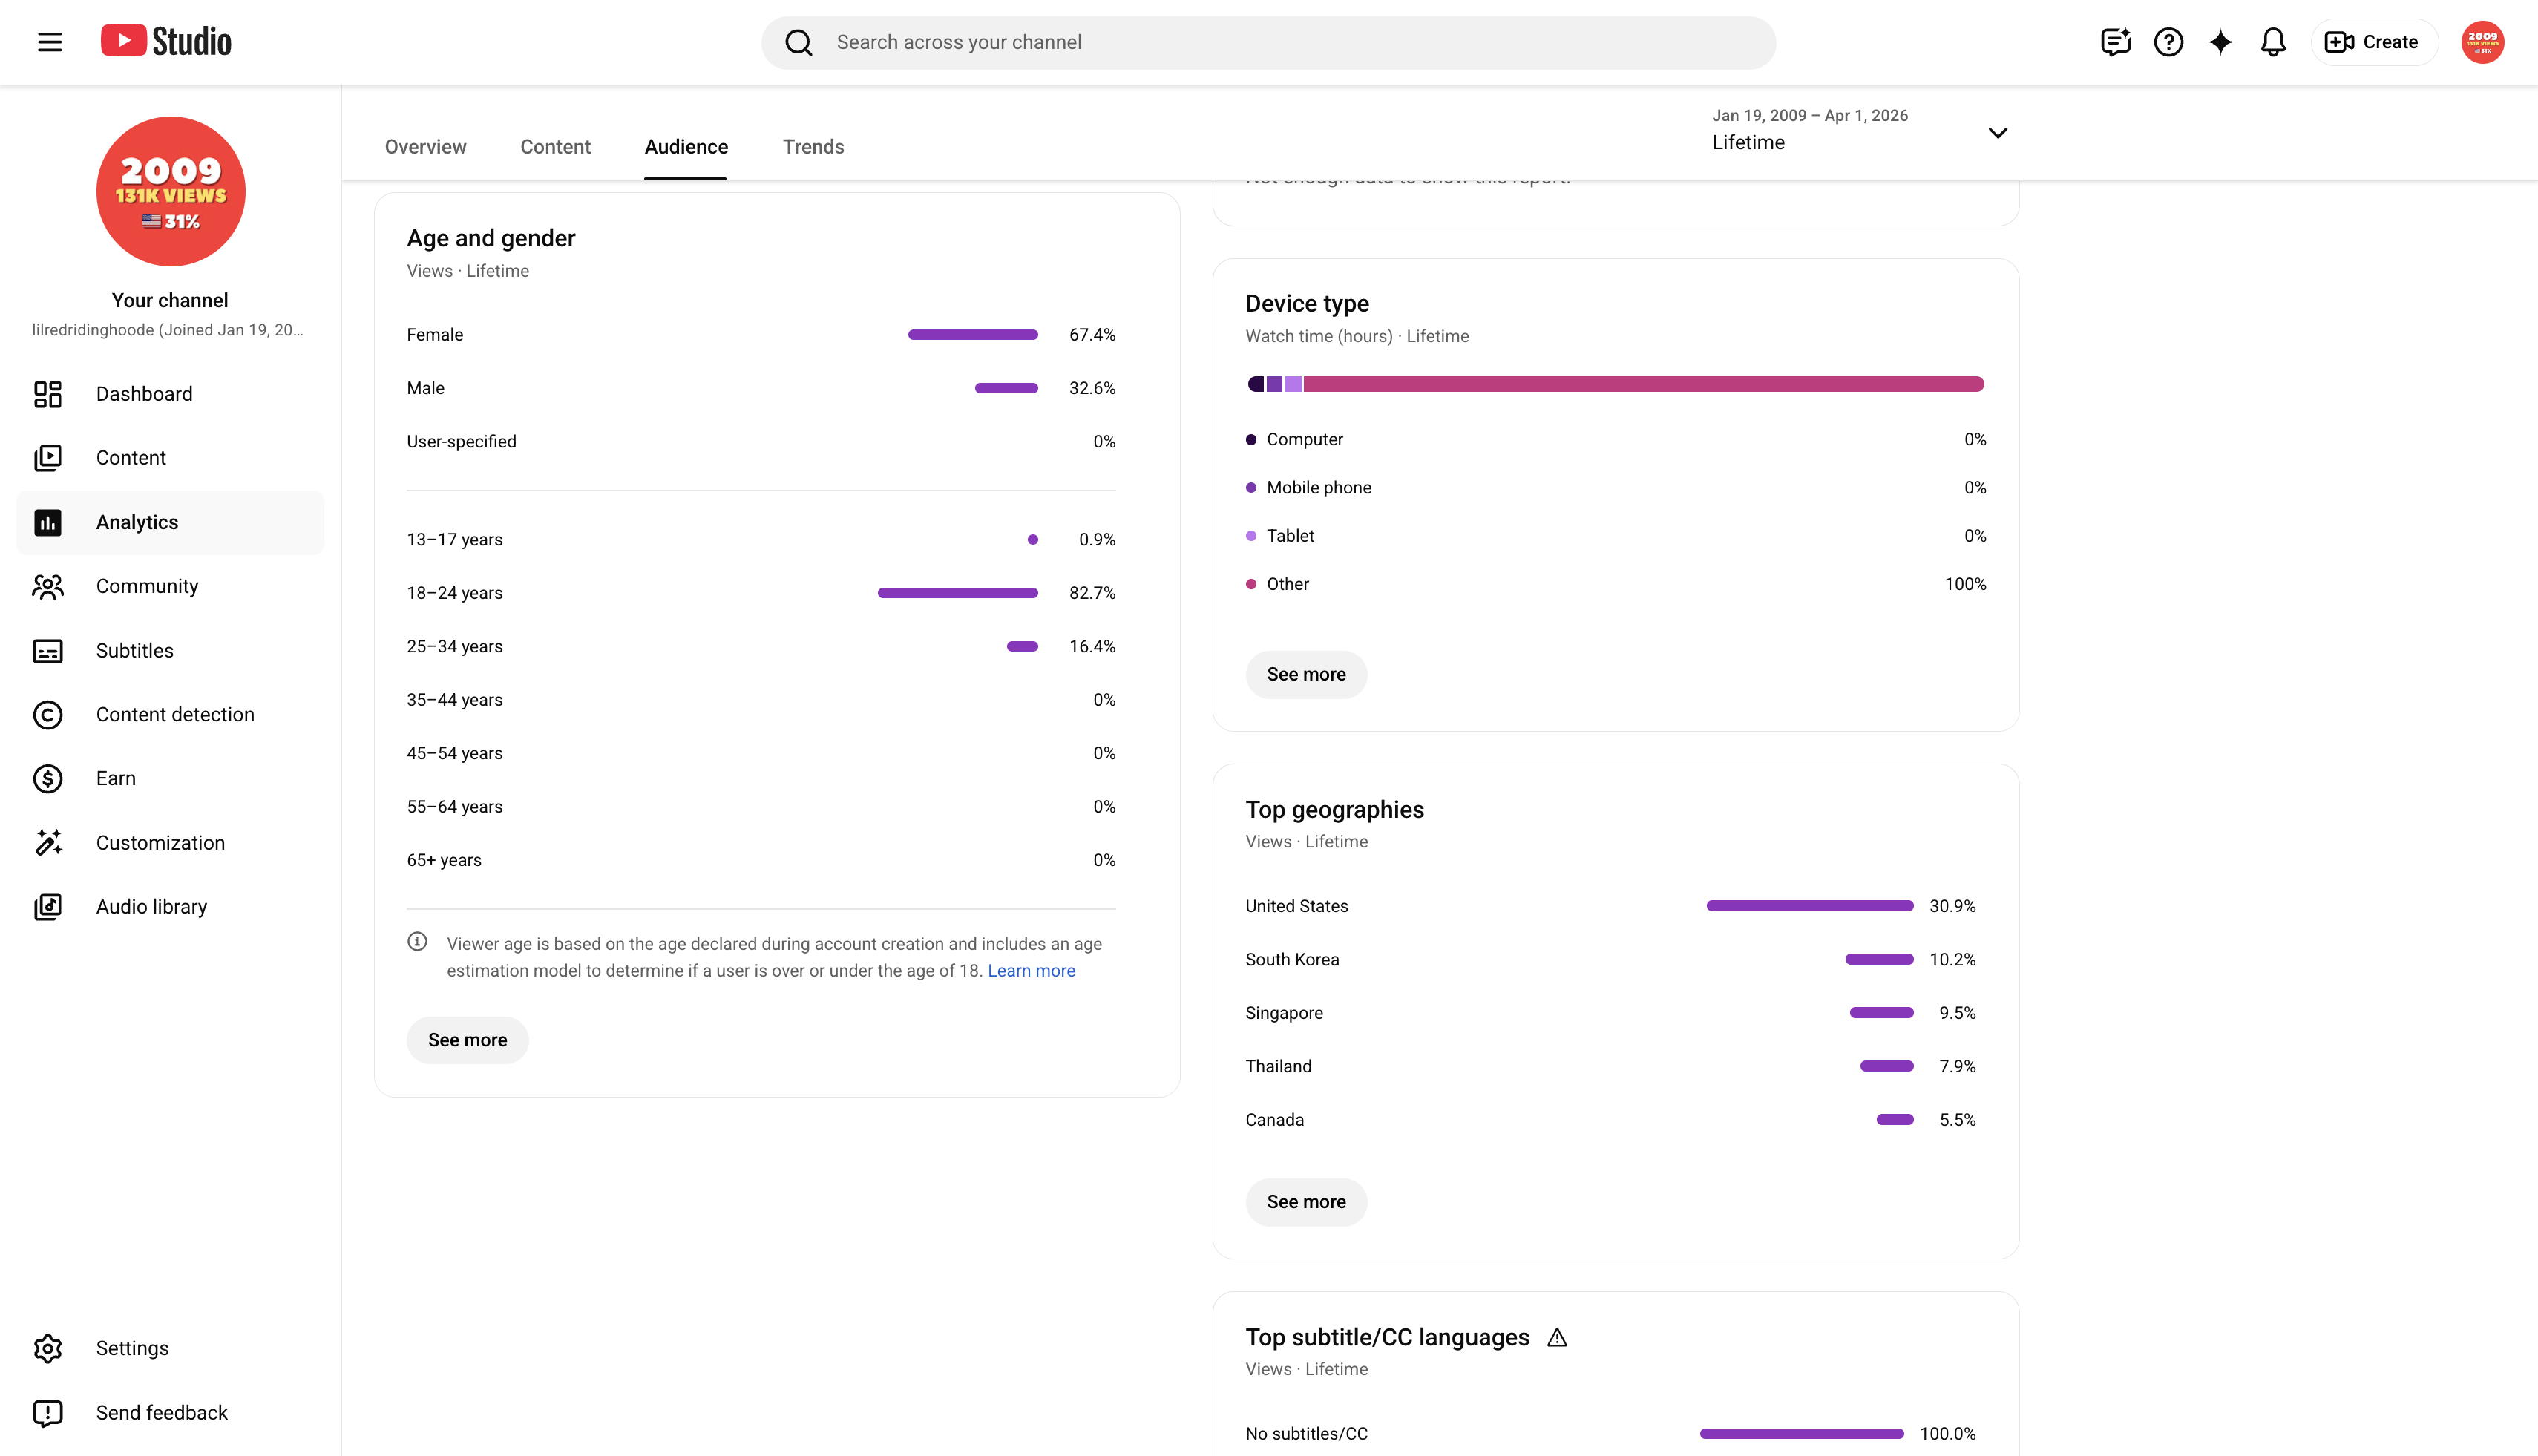Click the 'User-specified' gender row label
The width and height of the screenshot is (2538, 1456).
(461, 442)
